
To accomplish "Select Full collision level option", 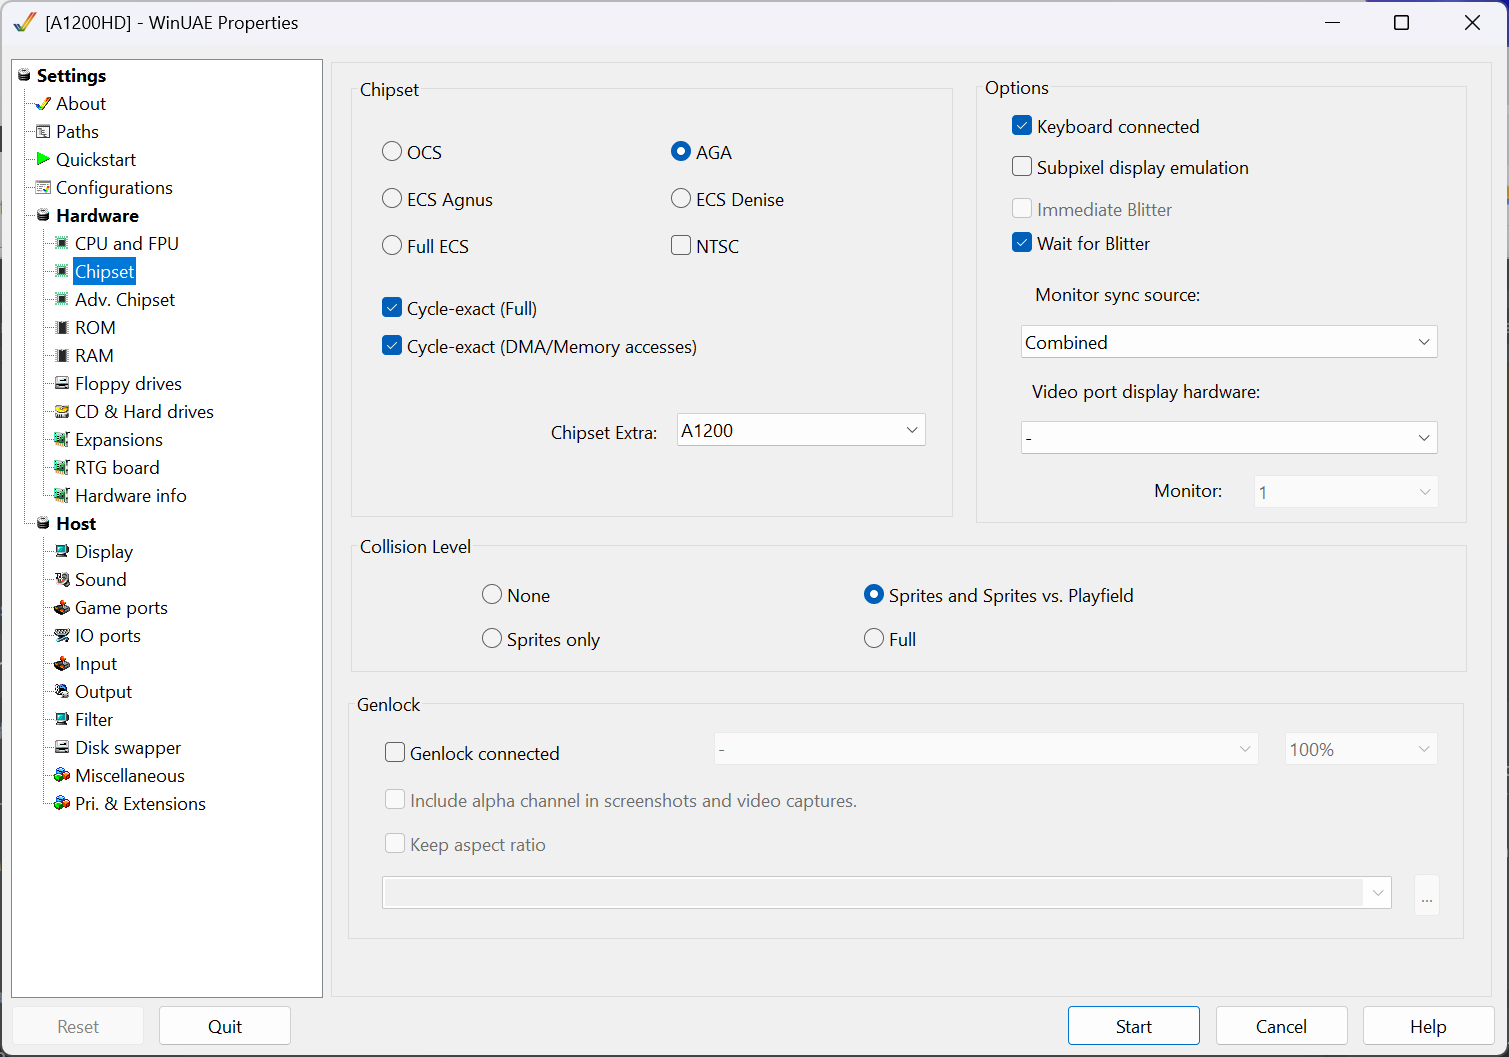I will click(874, 639).
